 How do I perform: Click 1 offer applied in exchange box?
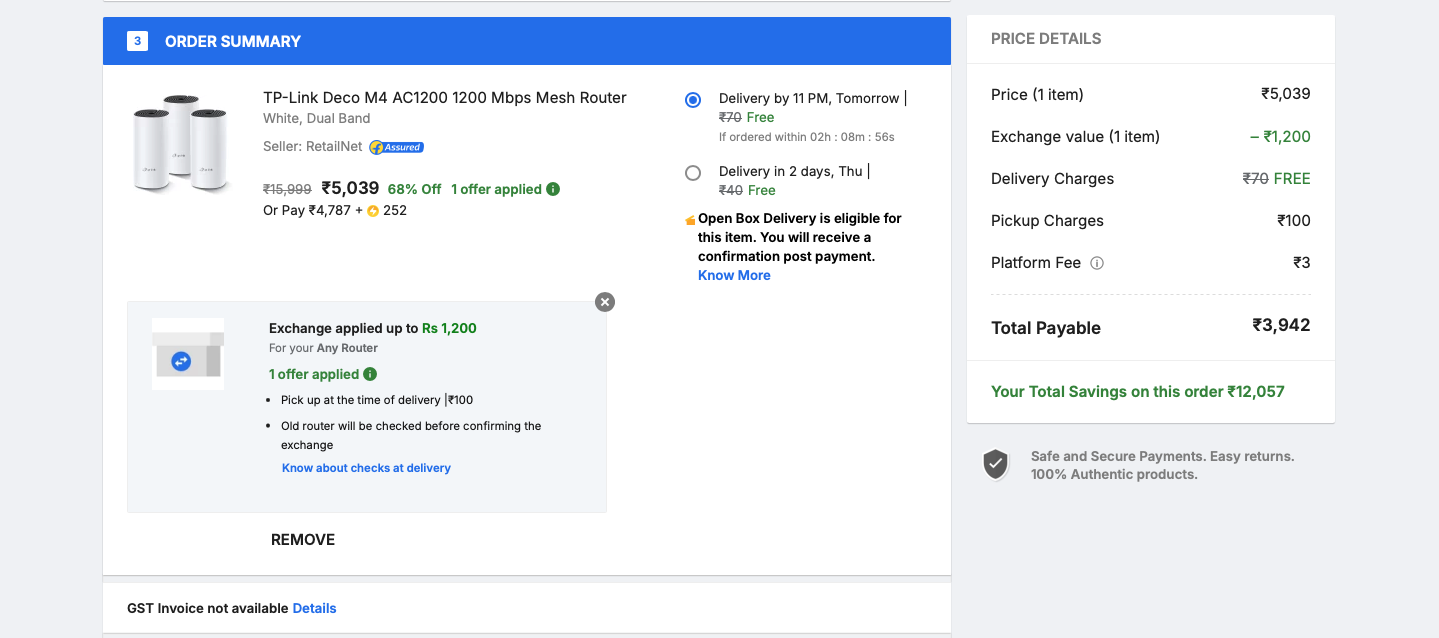[x=314, y=374]
